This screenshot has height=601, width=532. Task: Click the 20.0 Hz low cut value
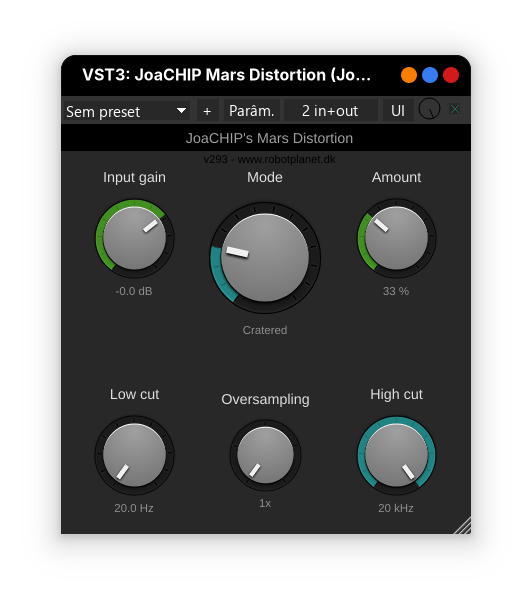tap(134, 508)
